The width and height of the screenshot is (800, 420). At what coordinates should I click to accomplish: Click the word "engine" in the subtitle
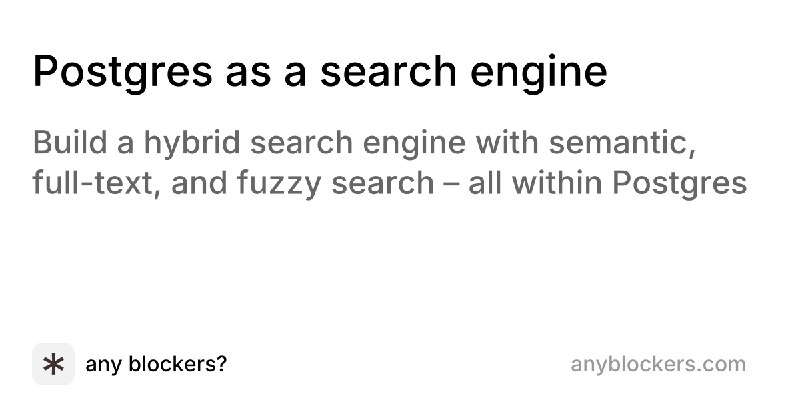[x=425, y=143]
